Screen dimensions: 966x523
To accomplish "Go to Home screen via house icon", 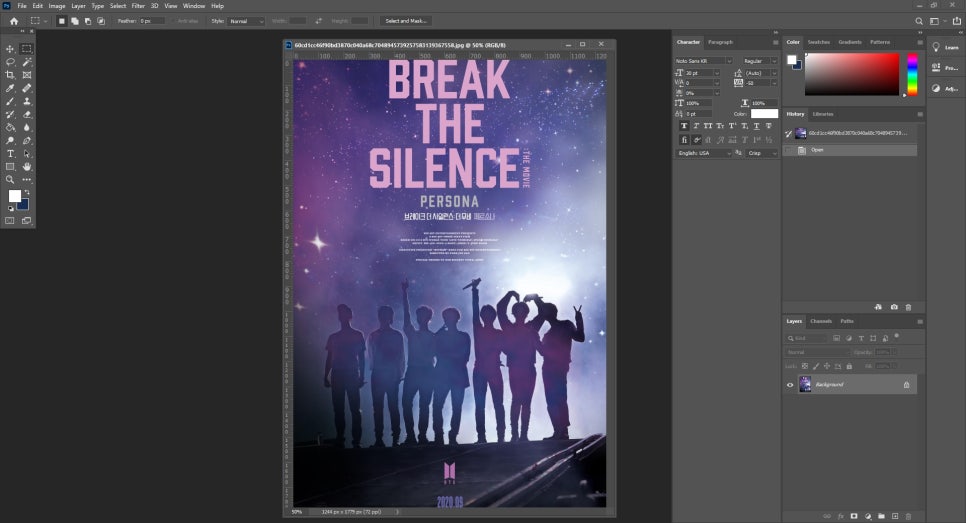I will (14, 21).
